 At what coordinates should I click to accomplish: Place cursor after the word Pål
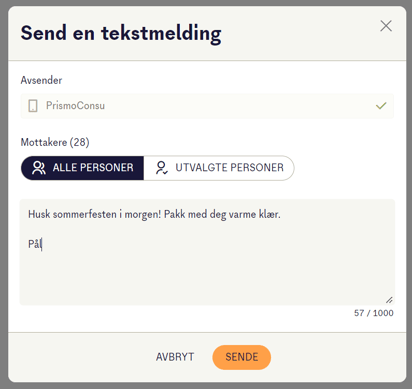pyautogui.click(x=42, y=244)
